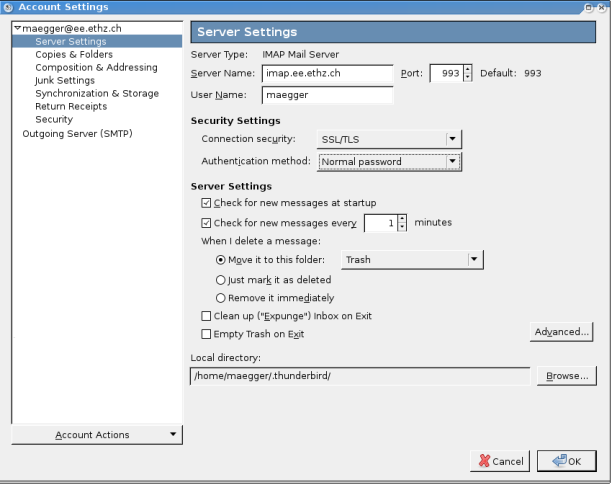This screenshot has width=612, height=485.
Task: Open the Connection security dropdown
Action: (389, 139)
